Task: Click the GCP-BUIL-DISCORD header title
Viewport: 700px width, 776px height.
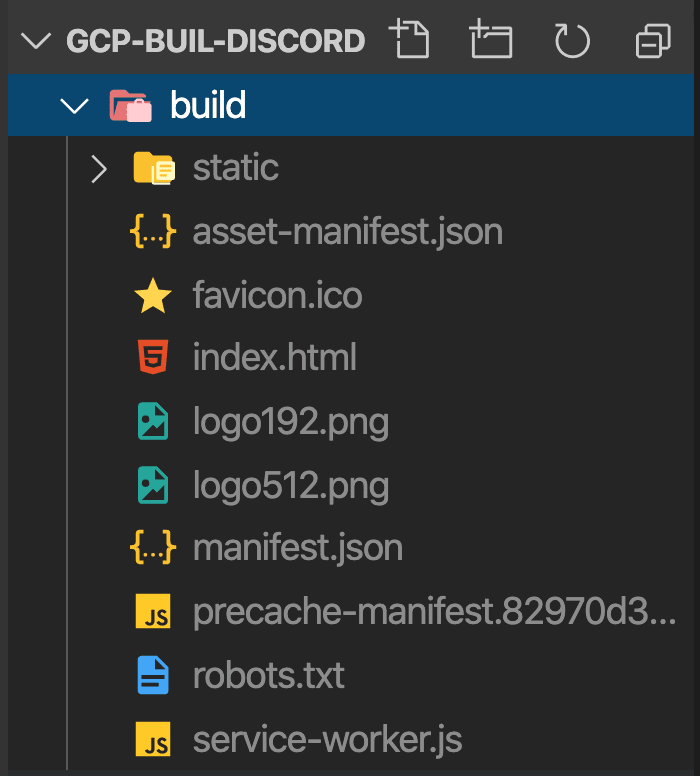Action: pos(215,41)
